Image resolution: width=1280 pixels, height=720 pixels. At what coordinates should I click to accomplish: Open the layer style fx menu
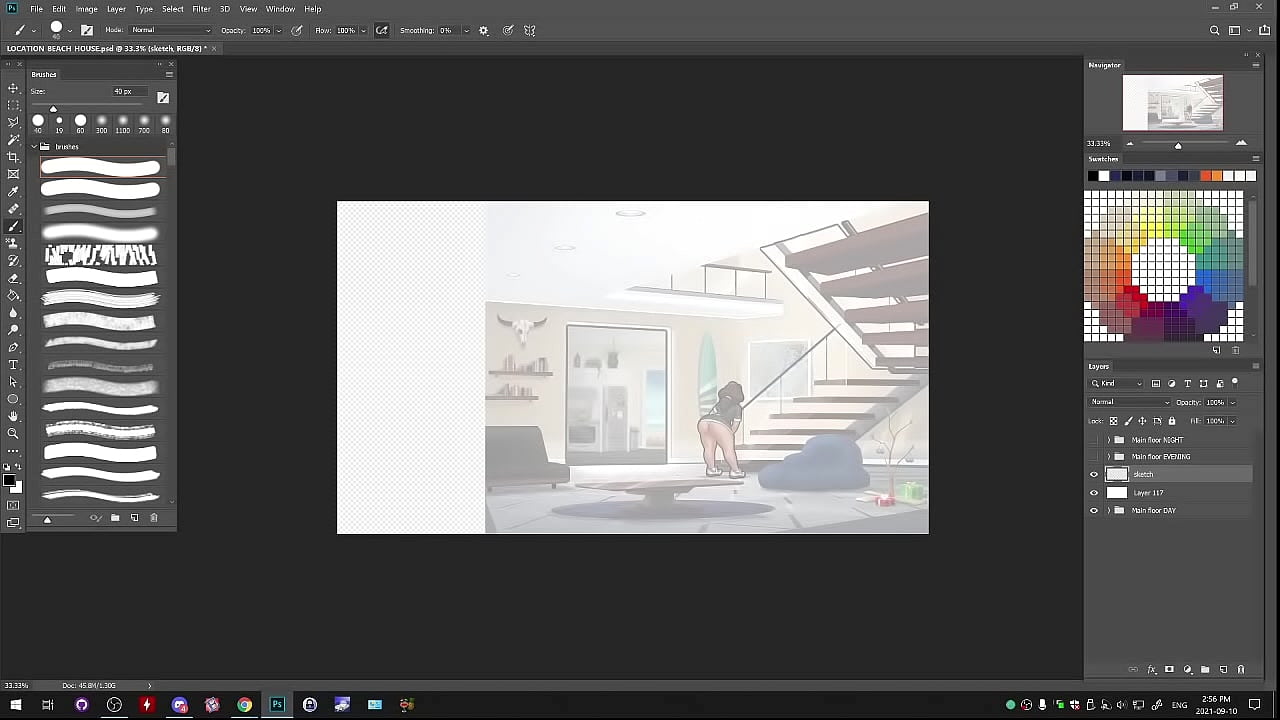coord(1151,669)
